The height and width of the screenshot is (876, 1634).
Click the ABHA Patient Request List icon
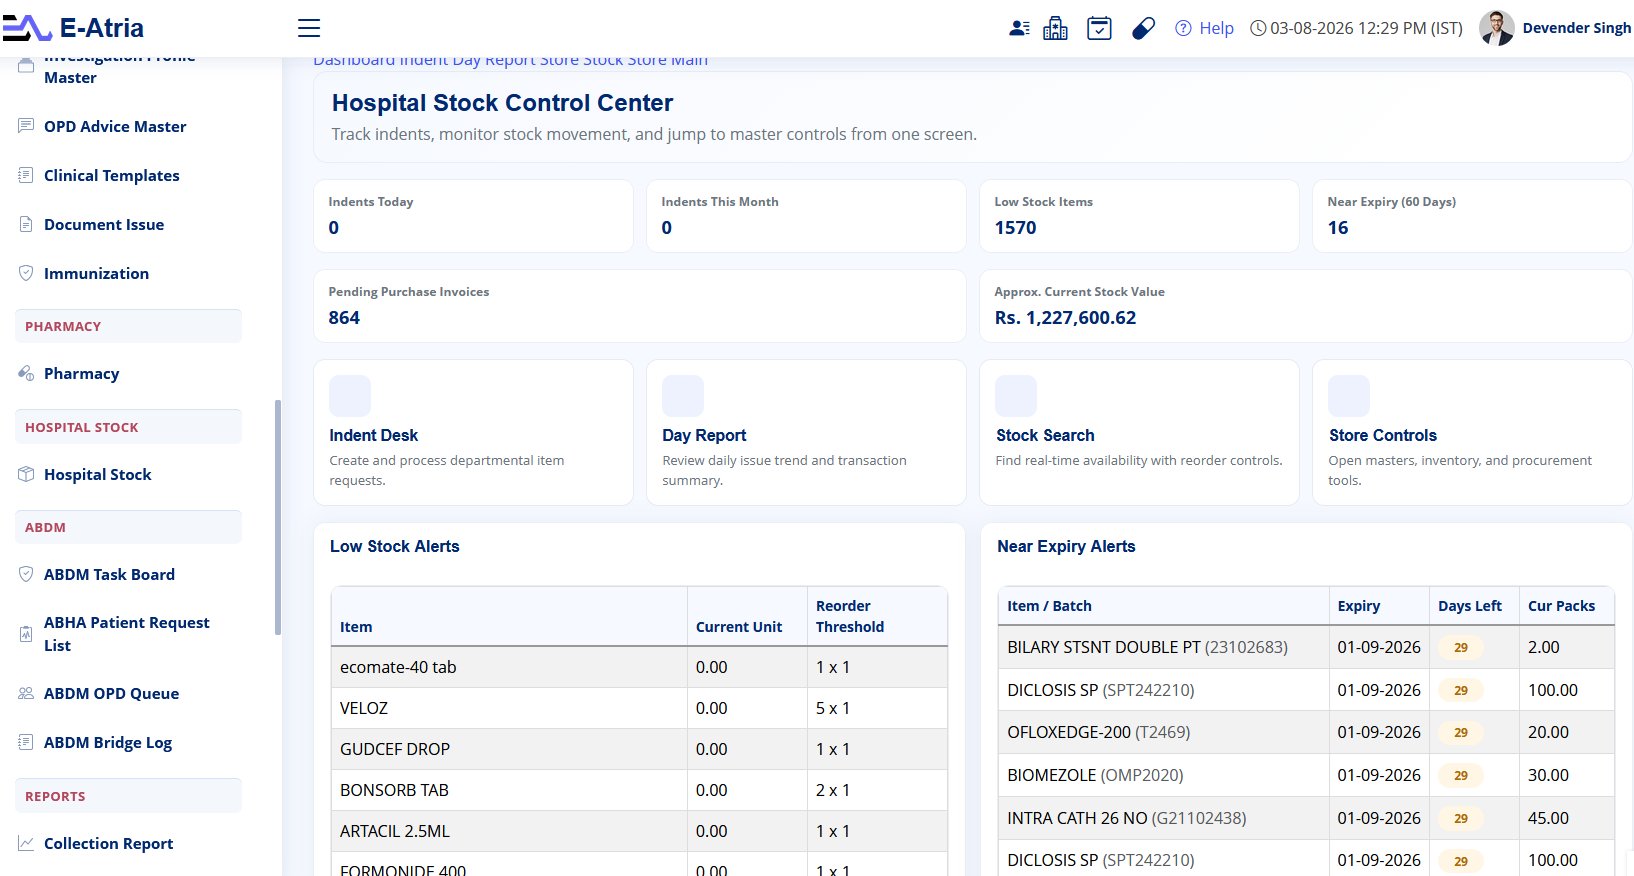tap(26, 634)
